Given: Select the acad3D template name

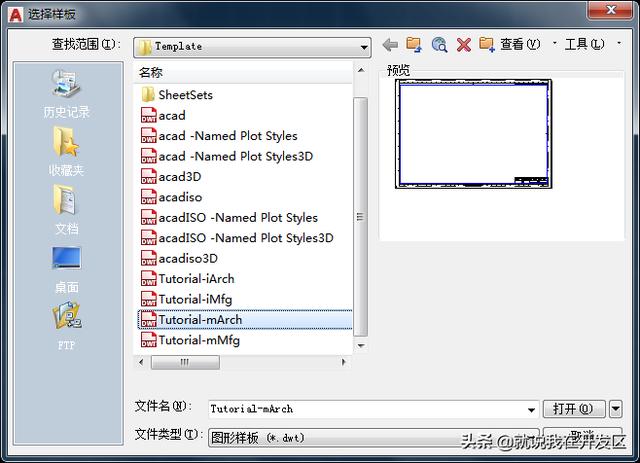Looking at the screenshot, I should [180, 177].
